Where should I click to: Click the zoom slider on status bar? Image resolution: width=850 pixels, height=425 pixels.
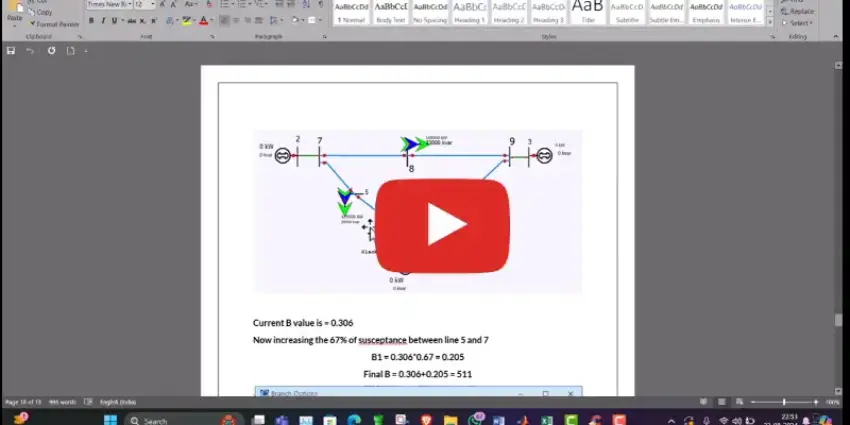(x=784, y=402)
